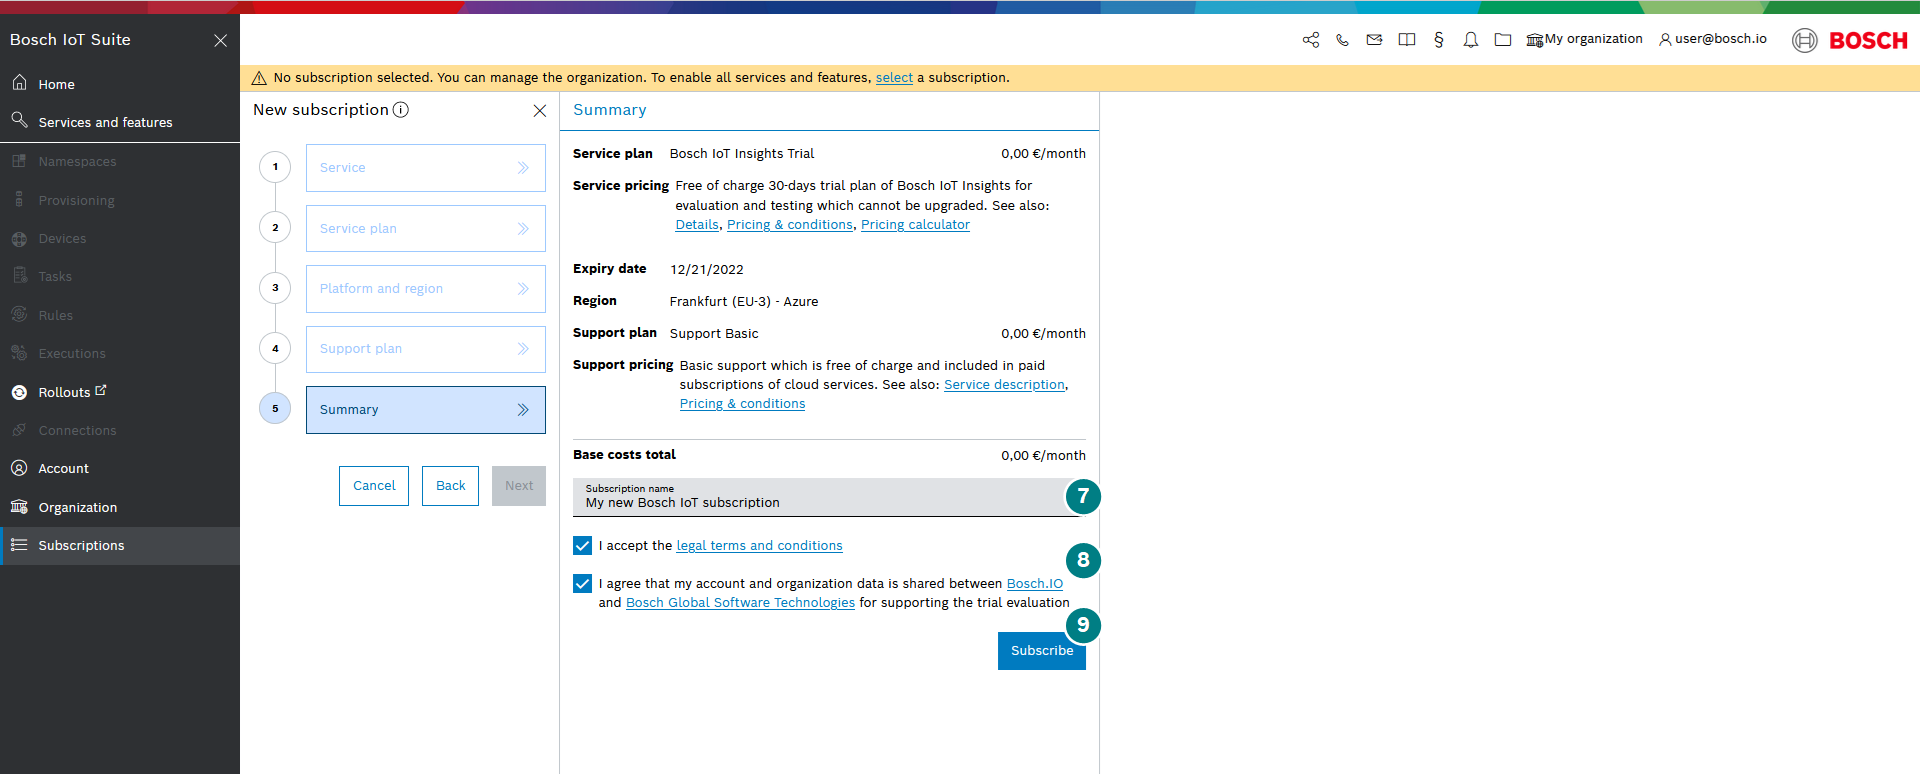The height and width of the screenshot is (774, 1920).
Task: Open the mail envelope icon
Action: (x=1374, y=40)
